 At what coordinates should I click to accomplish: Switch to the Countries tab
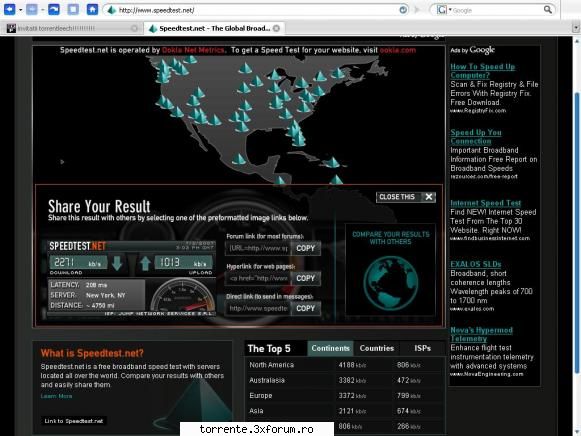376,348
